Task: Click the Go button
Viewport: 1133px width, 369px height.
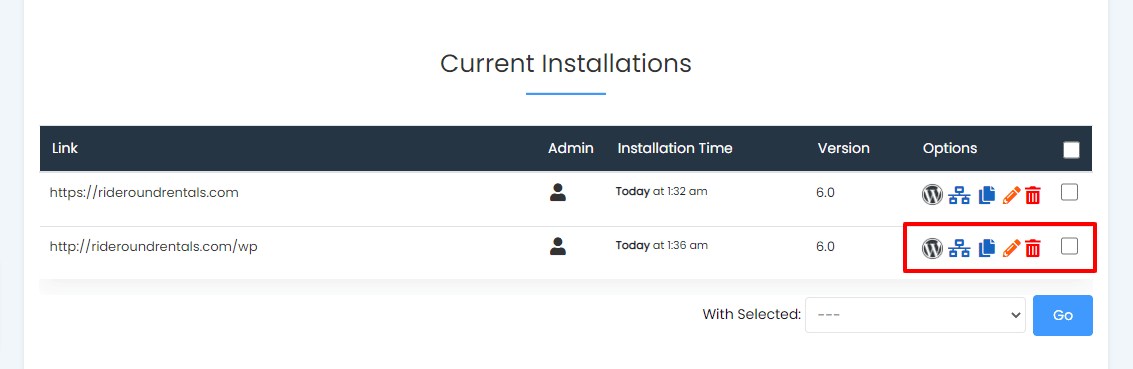Action: tap(1062, 316)
